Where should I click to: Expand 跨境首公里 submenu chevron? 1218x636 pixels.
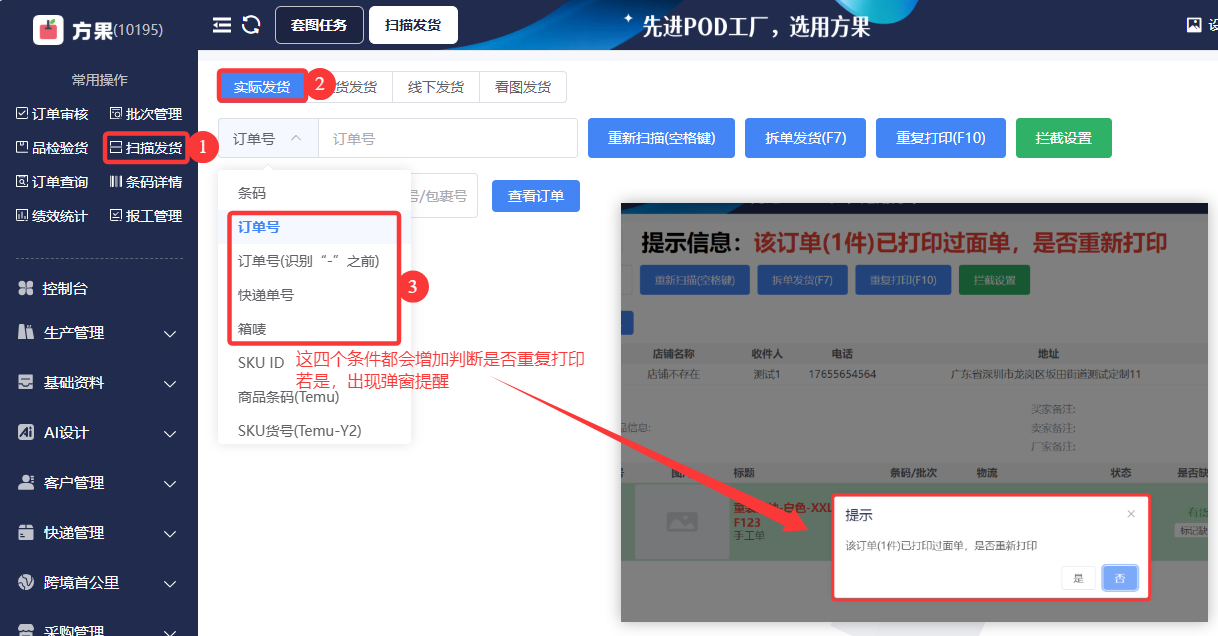pyautogui.click(x=170, y=583)
